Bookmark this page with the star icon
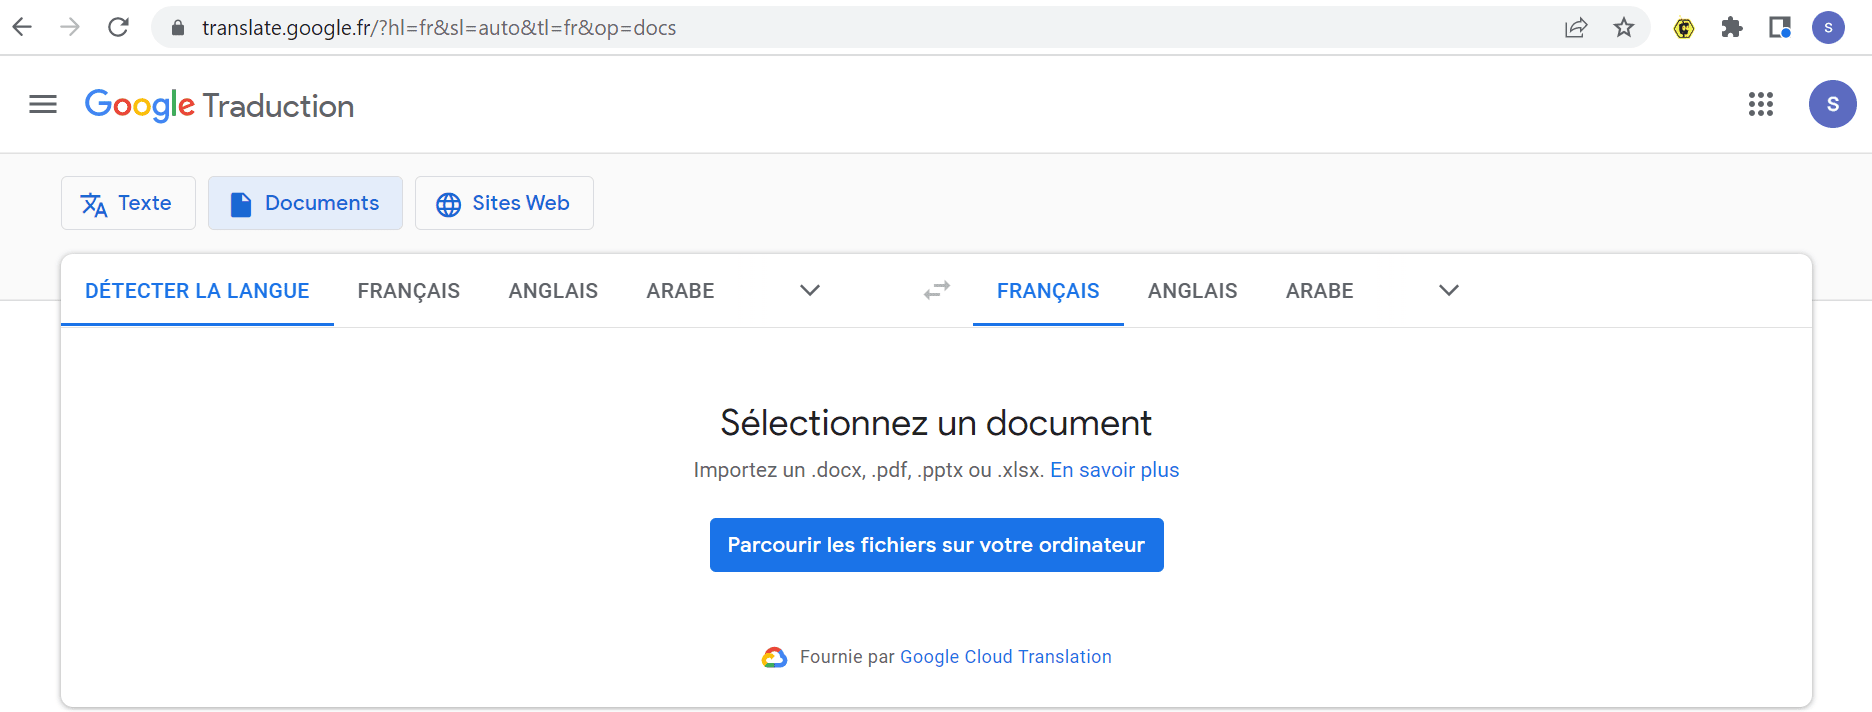Screen dimensions: 1872x712 click(x=1624, y=28)
